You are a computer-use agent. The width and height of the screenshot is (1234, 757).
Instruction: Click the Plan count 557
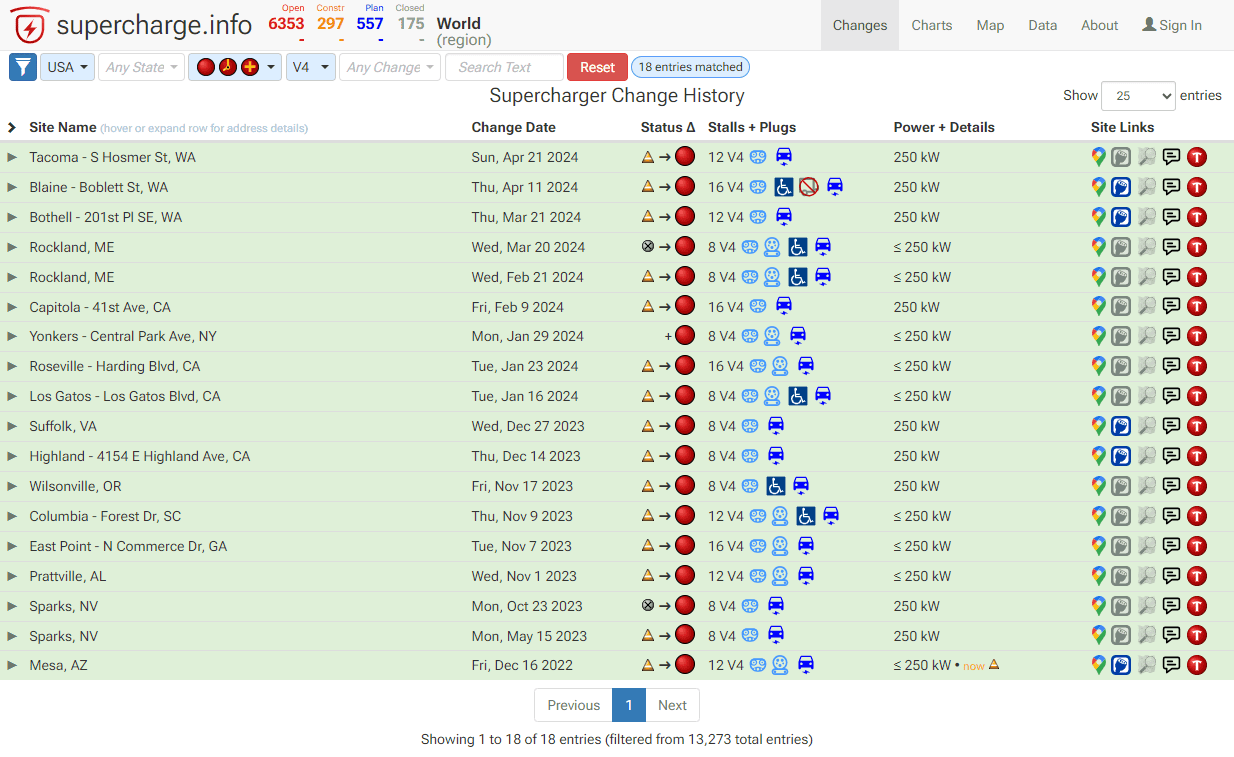point(370,23)
